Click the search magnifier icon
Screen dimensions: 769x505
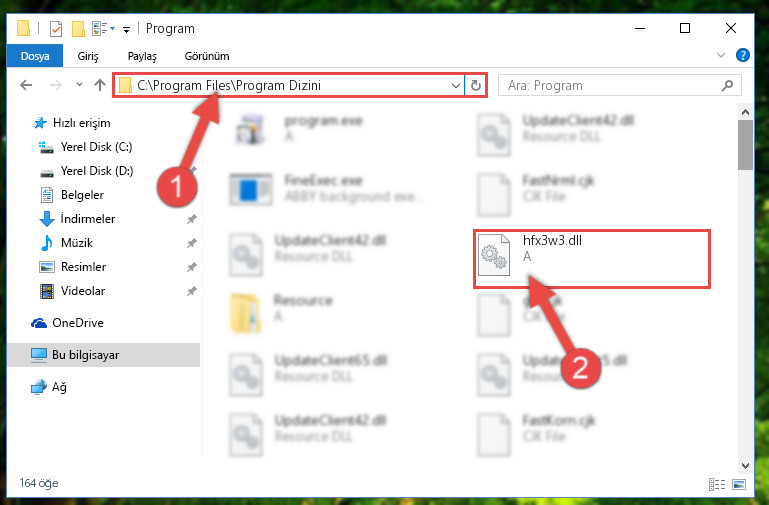[x=727, y=85]
